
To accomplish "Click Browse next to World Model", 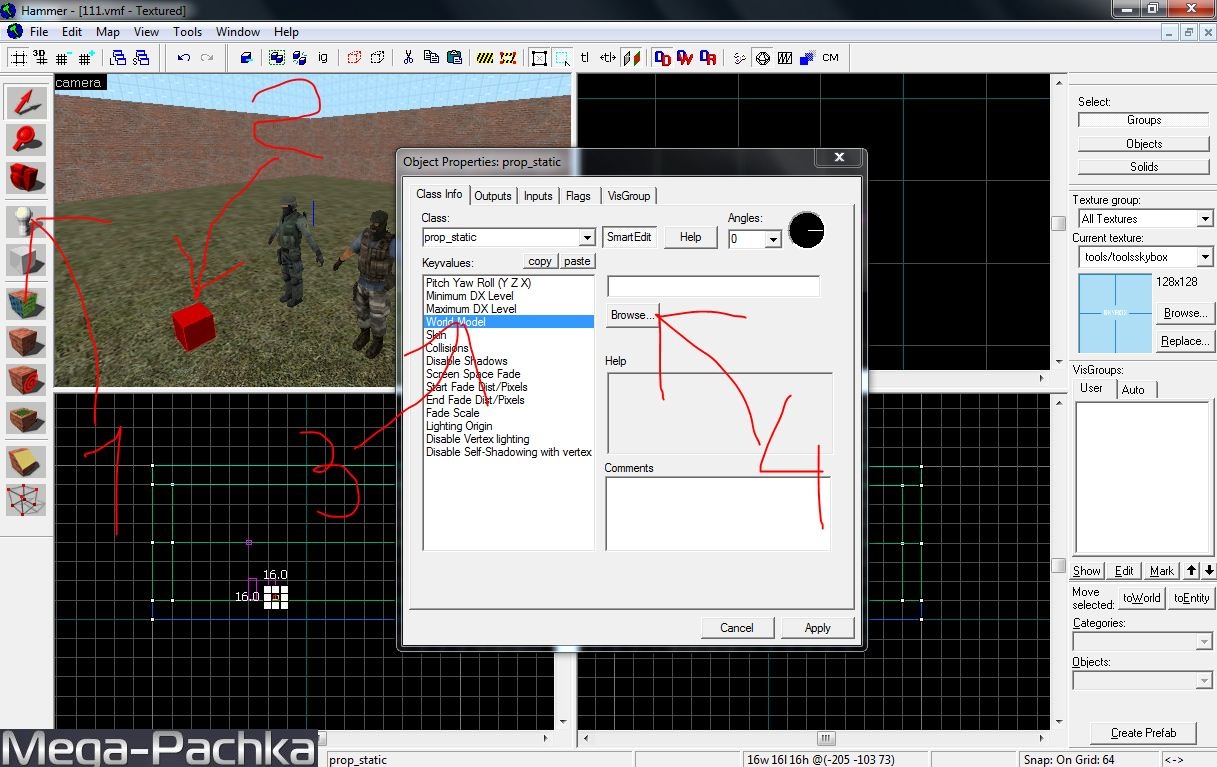I will [632, 315].
